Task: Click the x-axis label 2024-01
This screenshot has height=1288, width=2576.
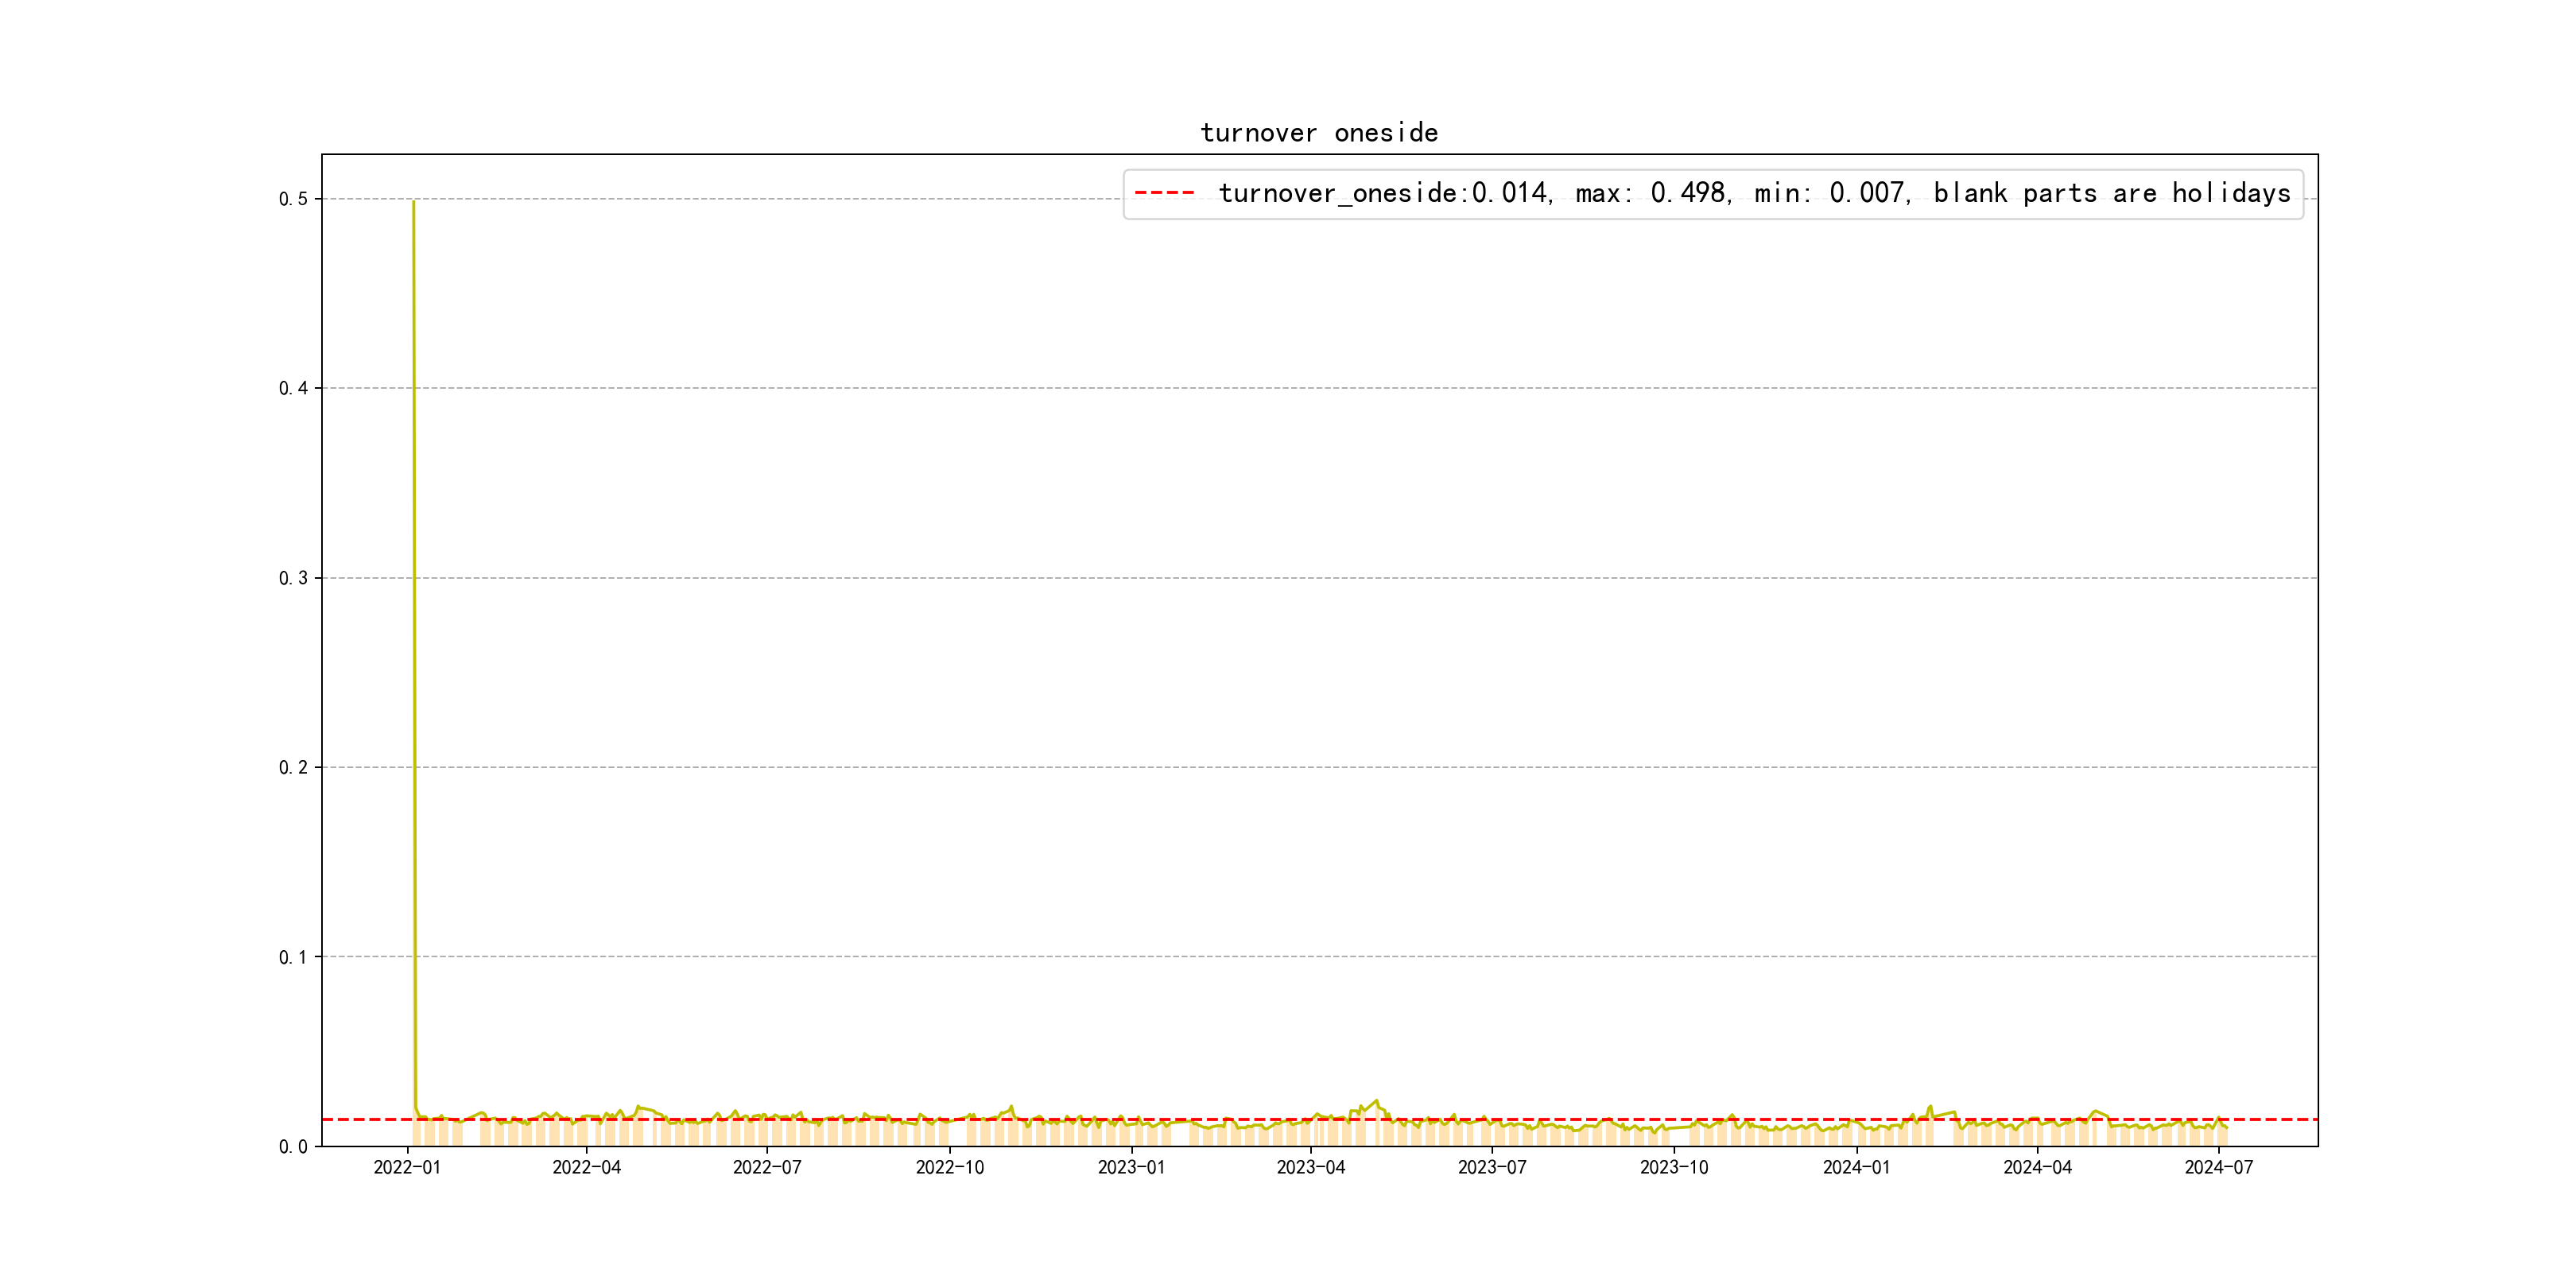Action: pyautogui.click(x=1856, y=1167)
